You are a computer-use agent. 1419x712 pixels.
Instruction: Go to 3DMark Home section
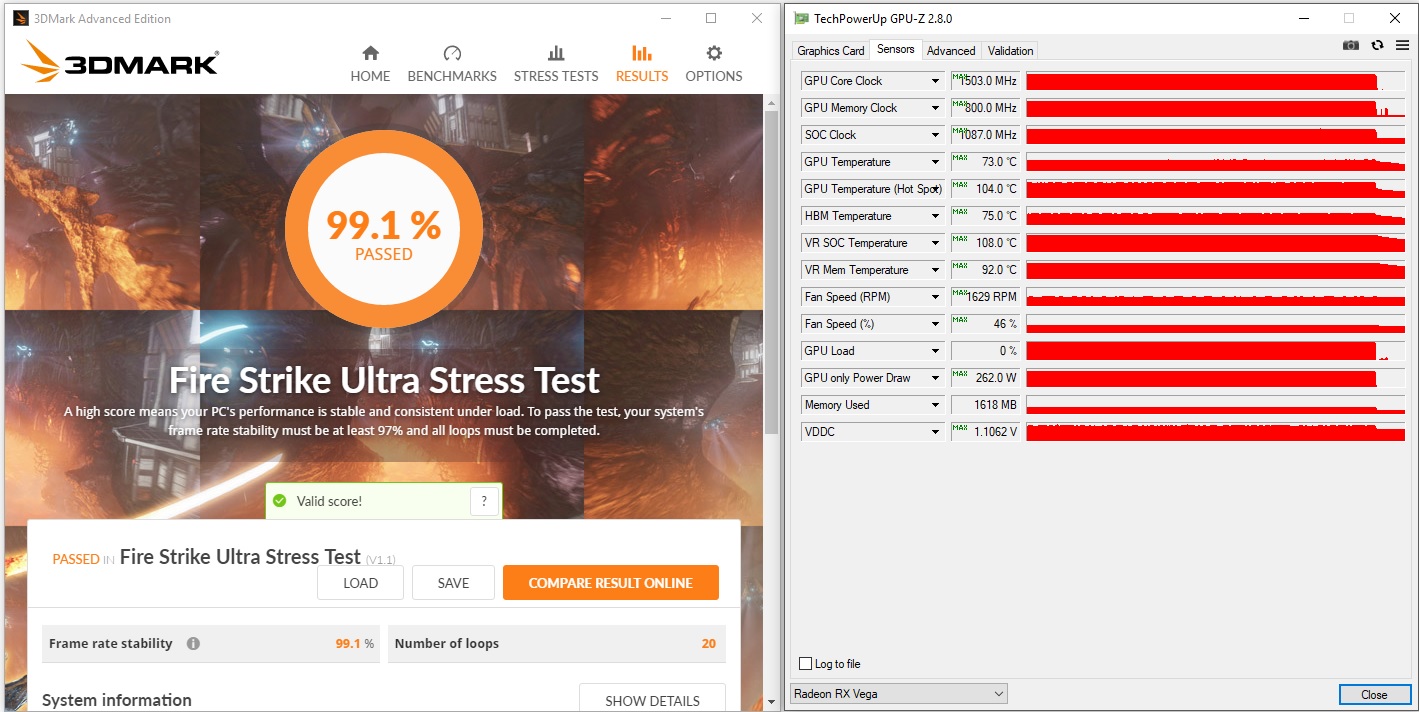(x=370, y=64)
